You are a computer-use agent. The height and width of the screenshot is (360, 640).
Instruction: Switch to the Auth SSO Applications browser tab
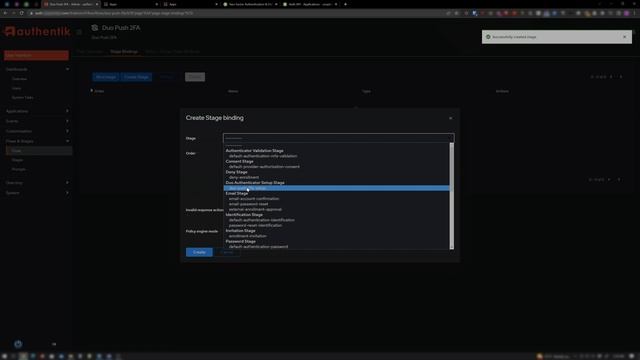point(311,4)
